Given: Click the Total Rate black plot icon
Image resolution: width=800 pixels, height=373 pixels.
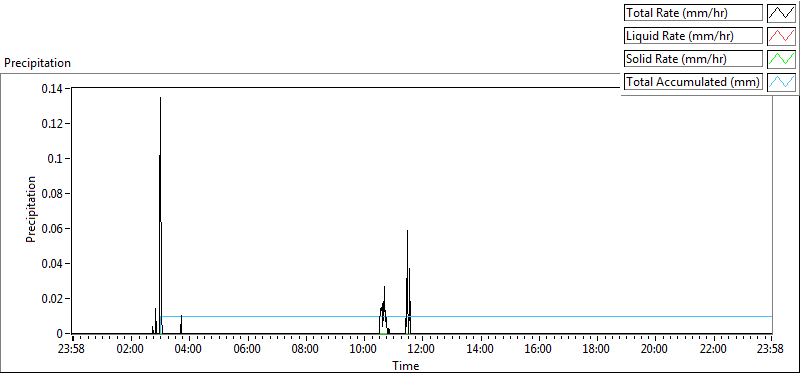Looking at the screenshot, I should [781, 13].
